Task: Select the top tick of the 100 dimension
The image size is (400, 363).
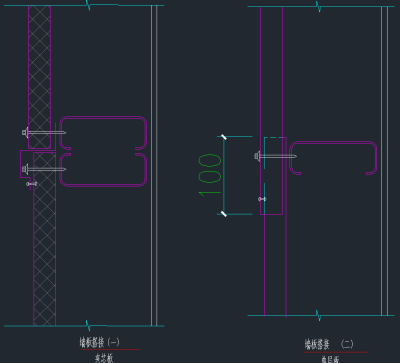Action: pos(224,136)
